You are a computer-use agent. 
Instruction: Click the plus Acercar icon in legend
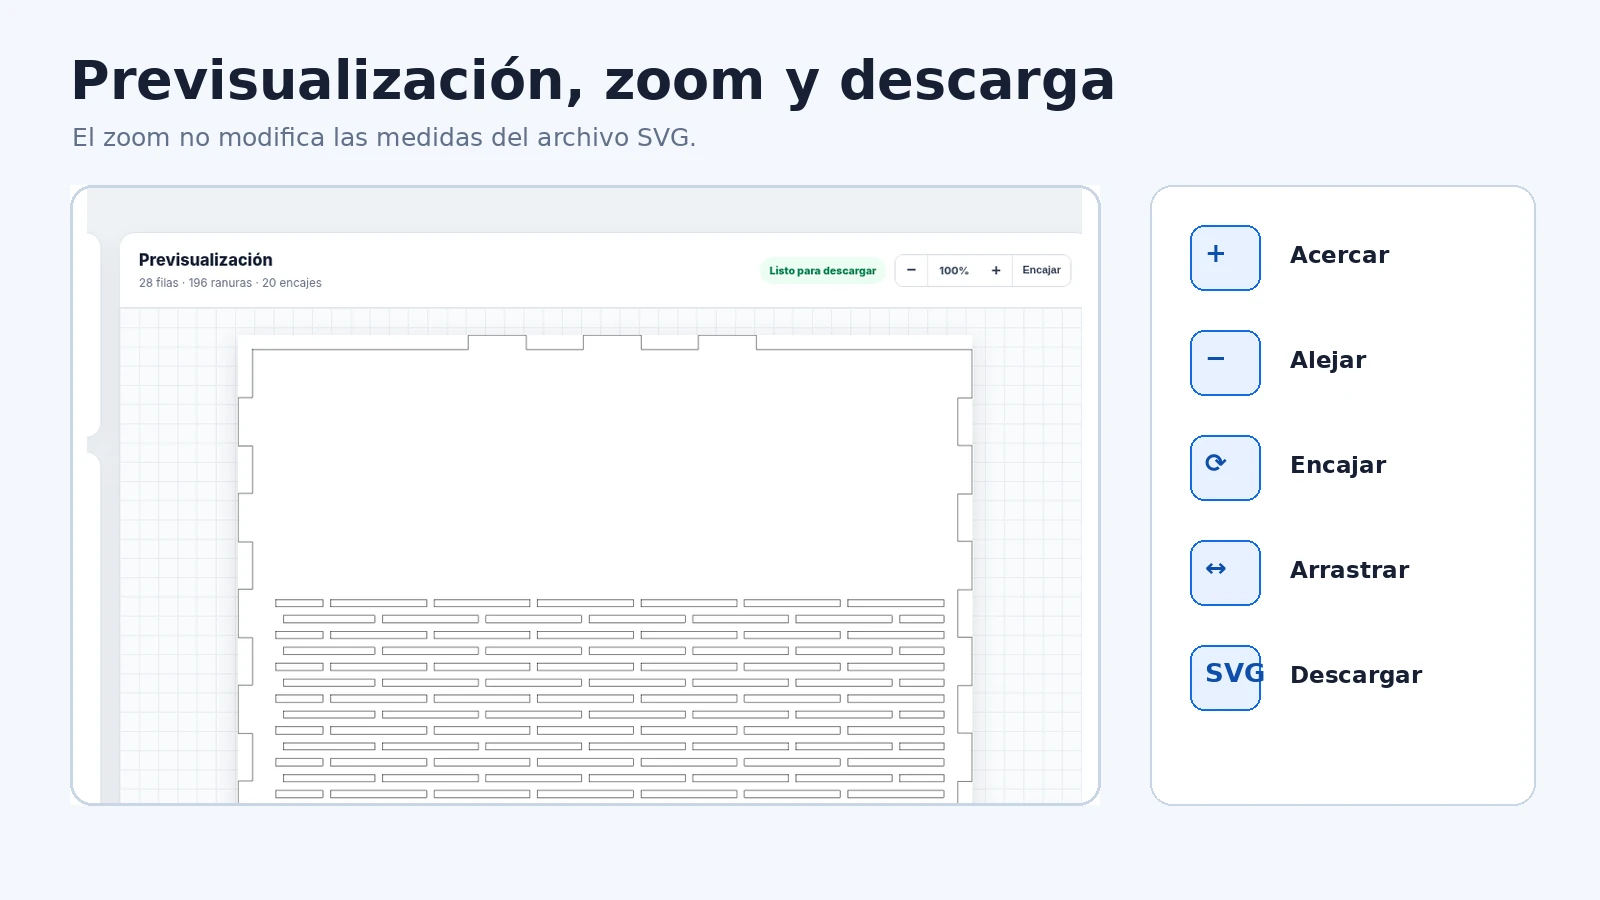click(x=1225, y=258)
